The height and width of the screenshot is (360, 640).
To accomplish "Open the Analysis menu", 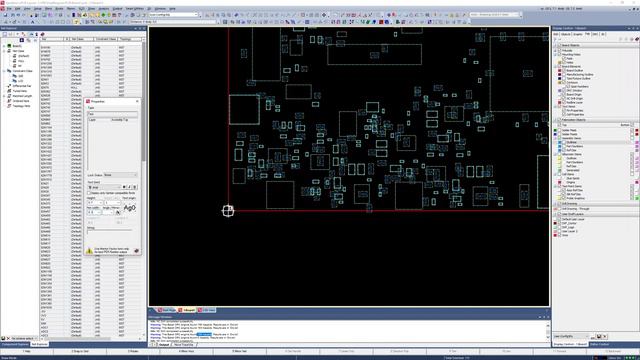I will pyautogui.click(x=104, y=9).
